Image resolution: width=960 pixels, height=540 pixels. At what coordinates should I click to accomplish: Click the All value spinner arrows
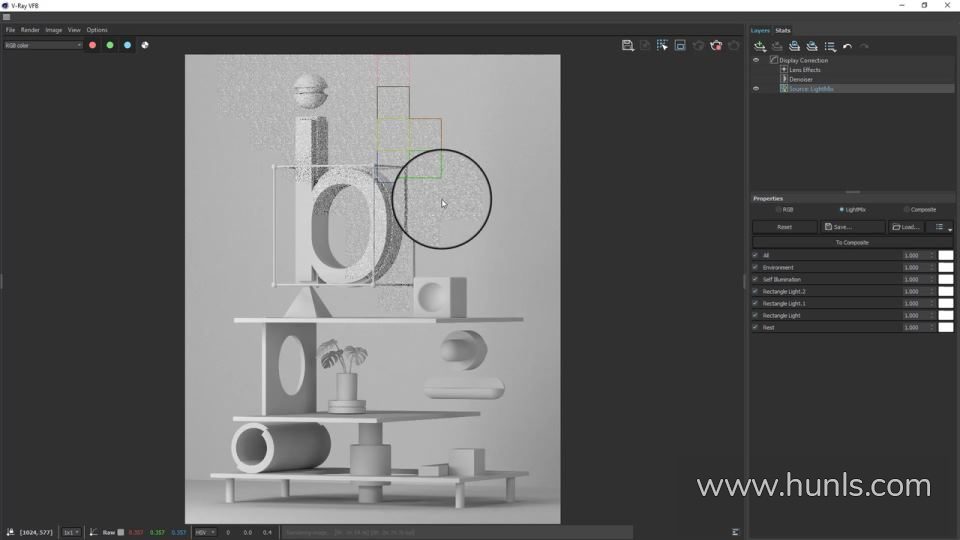(932, 255)
